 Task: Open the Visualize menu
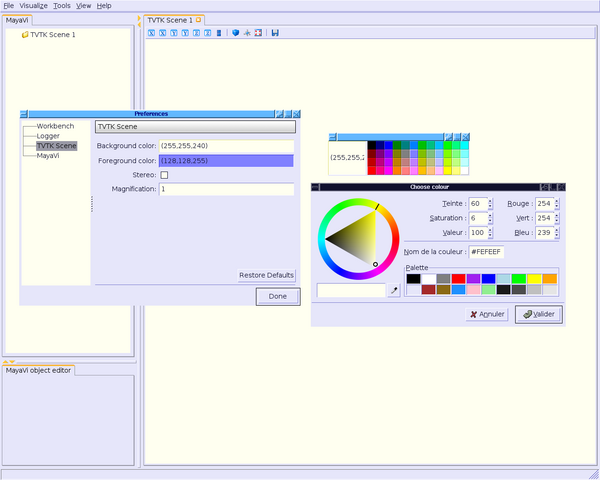(33, 6)
